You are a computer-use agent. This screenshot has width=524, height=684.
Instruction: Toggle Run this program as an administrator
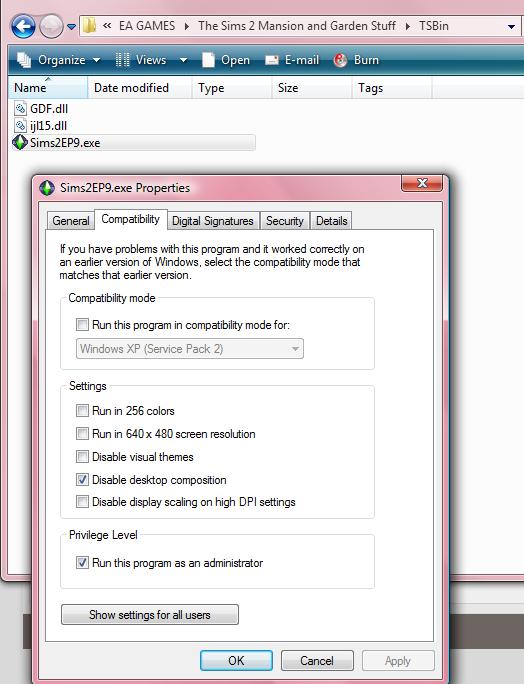[82, 562]
